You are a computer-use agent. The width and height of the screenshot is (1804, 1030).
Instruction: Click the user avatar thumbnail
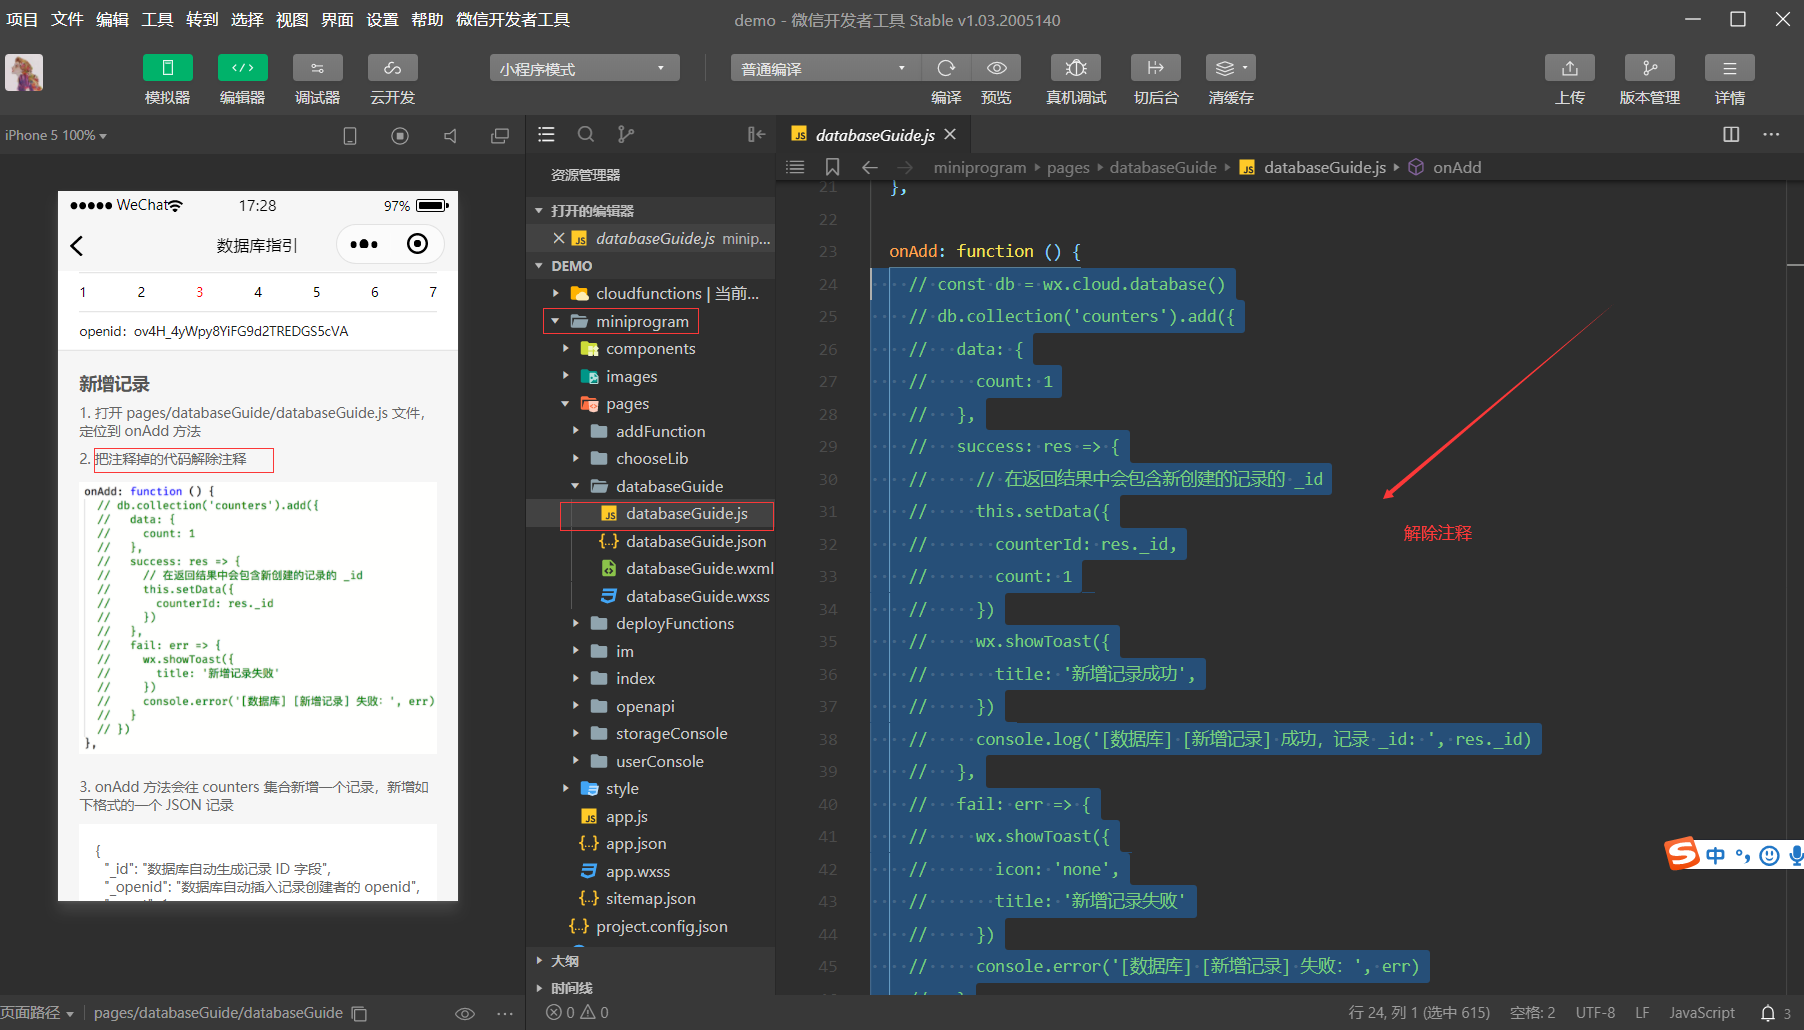click(x=24, y=73)
